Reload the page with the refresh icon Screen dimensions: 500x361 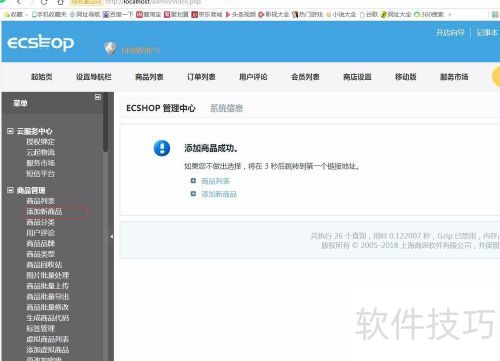tap(44, 2)
